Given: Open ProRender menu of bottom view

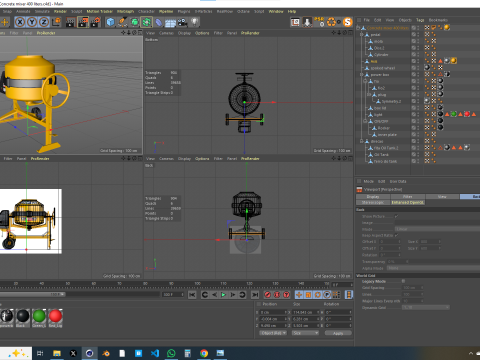Looking at the screenshot, I should click(250, 33).
